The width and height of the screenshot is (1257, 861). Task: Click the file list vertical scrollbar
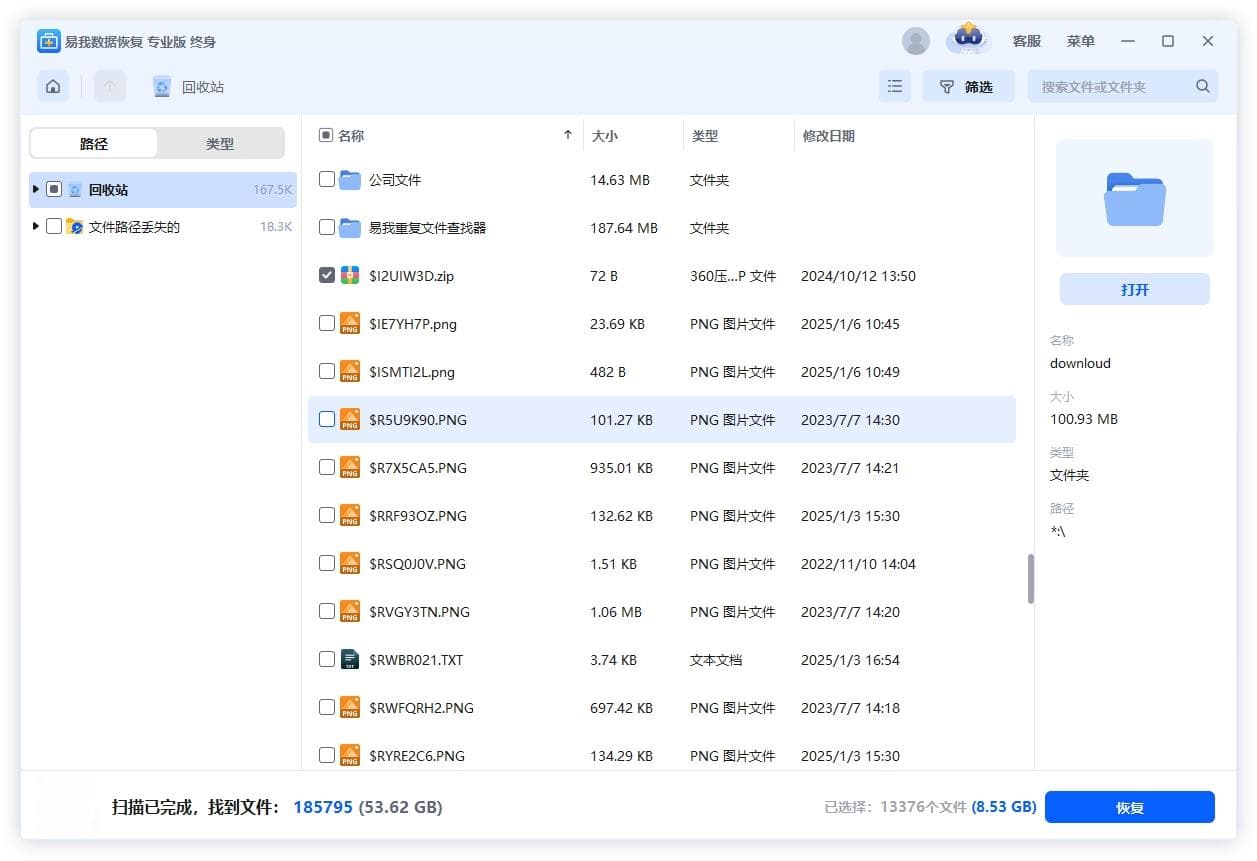pyautogui.click(x=1030, y=579)
